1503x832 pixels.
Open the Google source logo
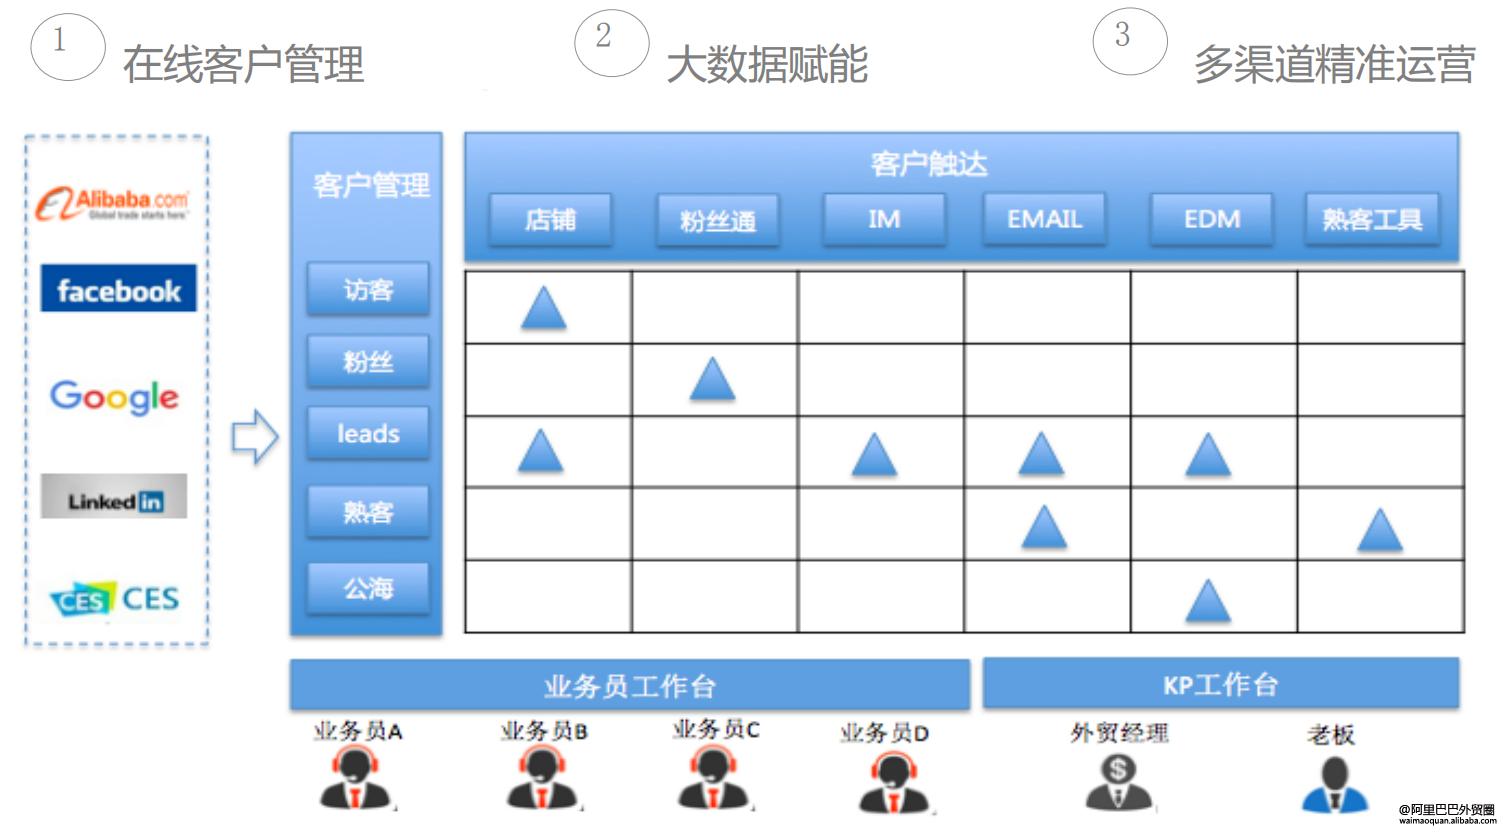point(114,398)
